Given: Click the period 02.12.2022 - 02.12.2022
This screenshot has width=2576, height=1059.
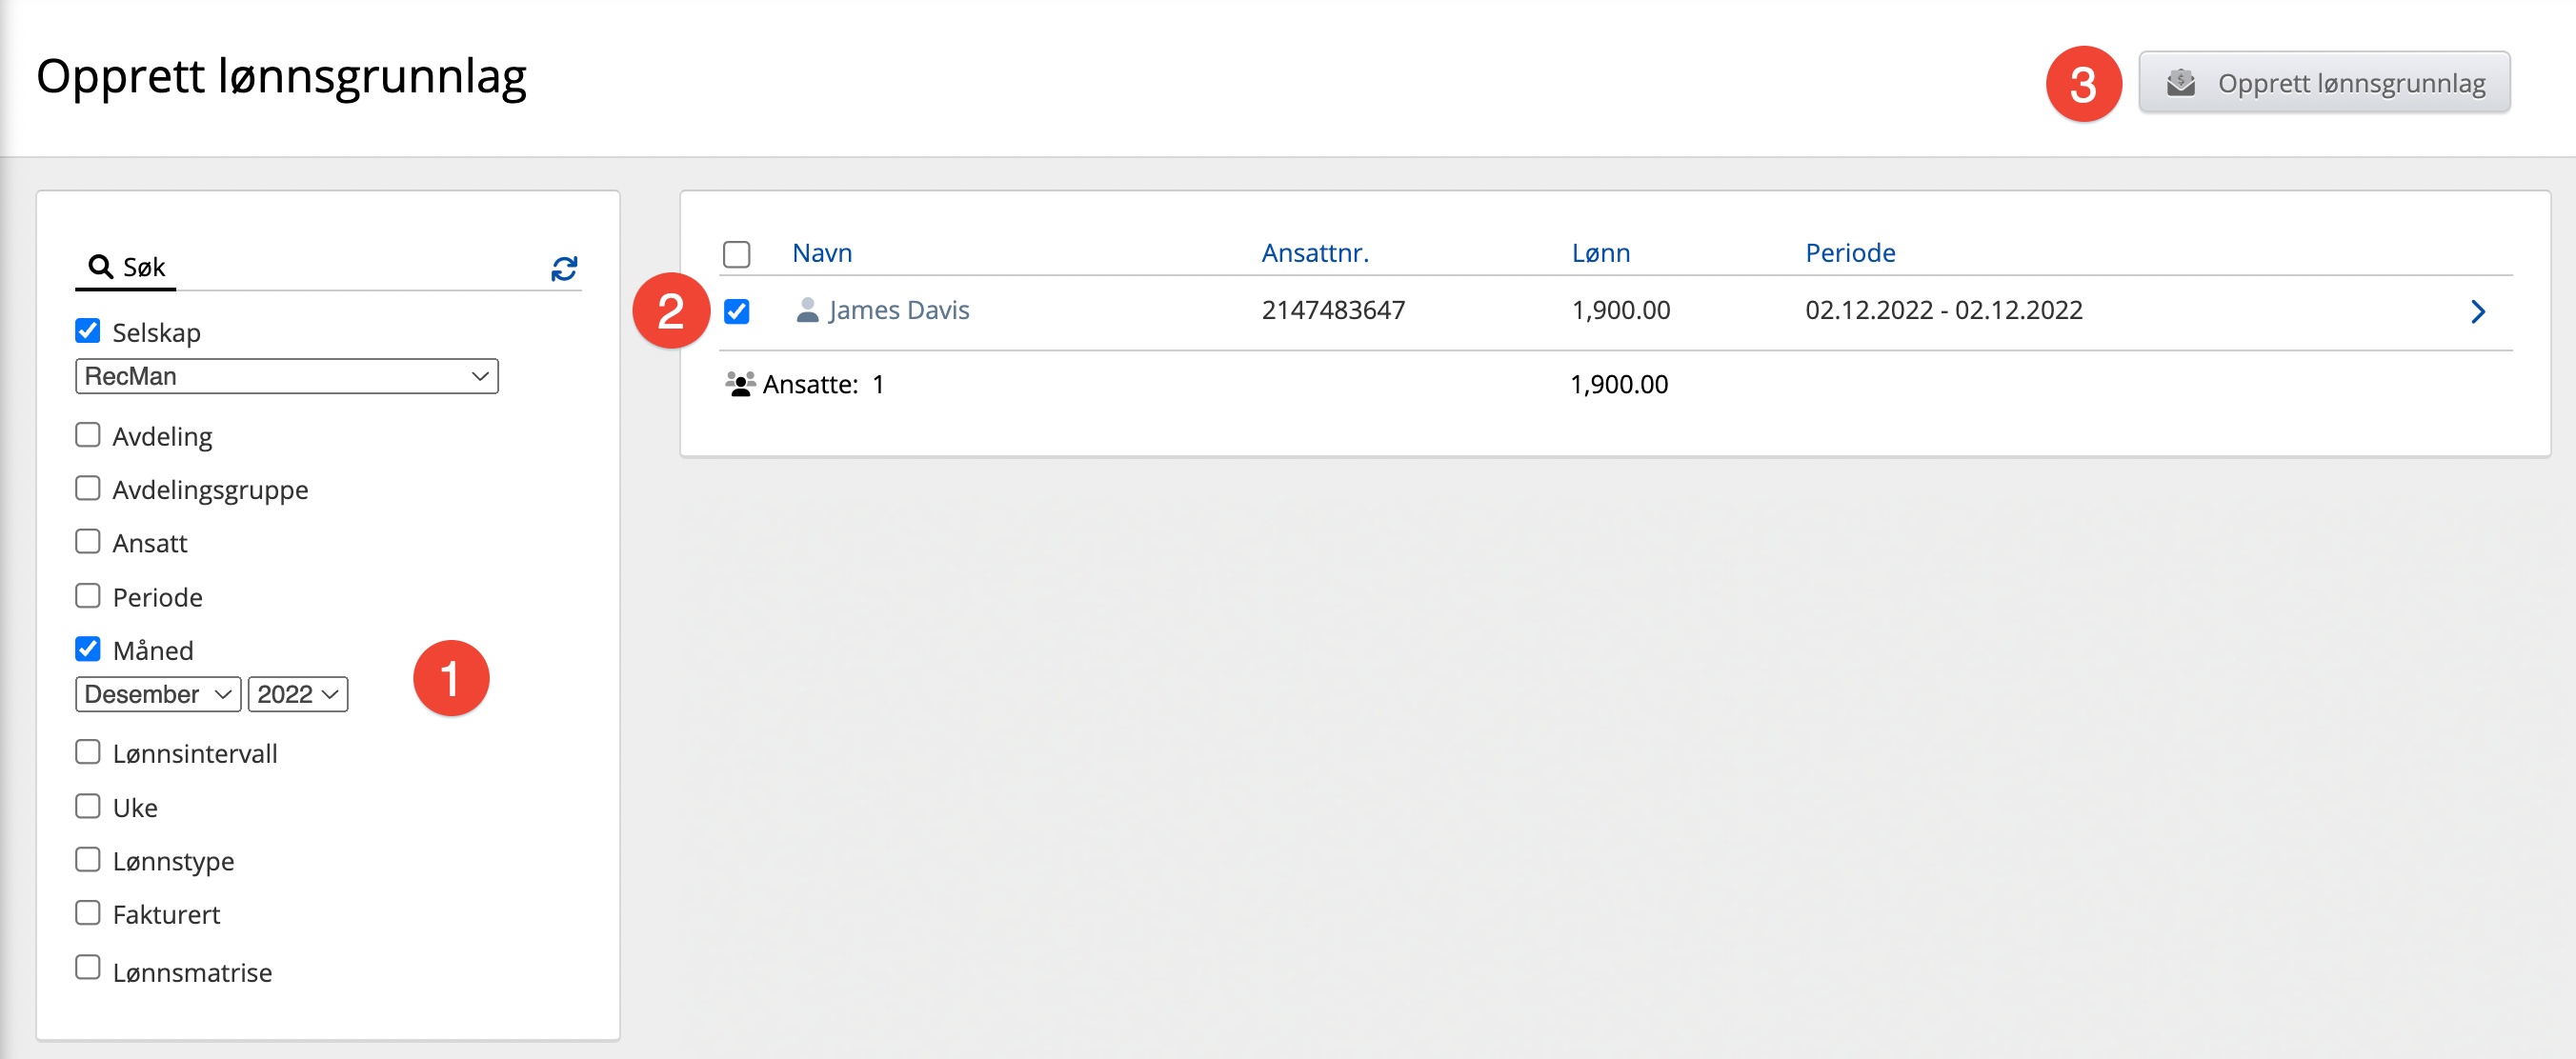Looking at the screenshot, I should point(1944,310).
